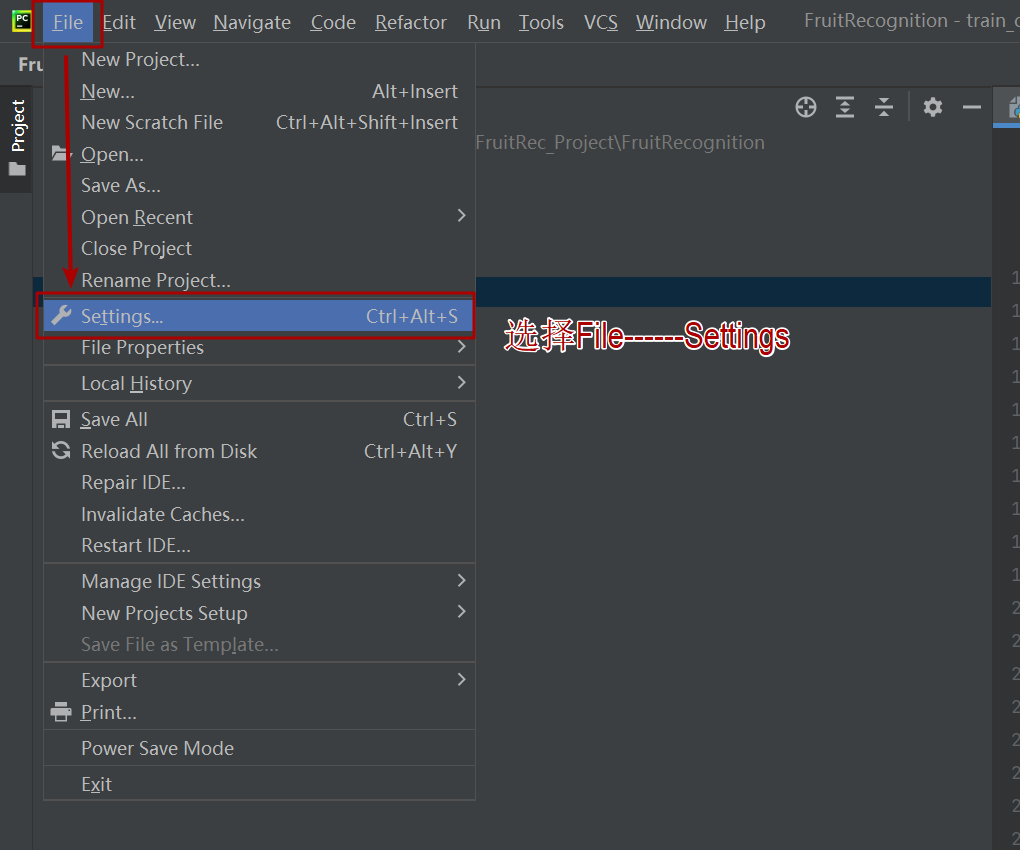Open Project panel gear options icon
Viewport: 1020px width, 850px height.
coord(932,107)
